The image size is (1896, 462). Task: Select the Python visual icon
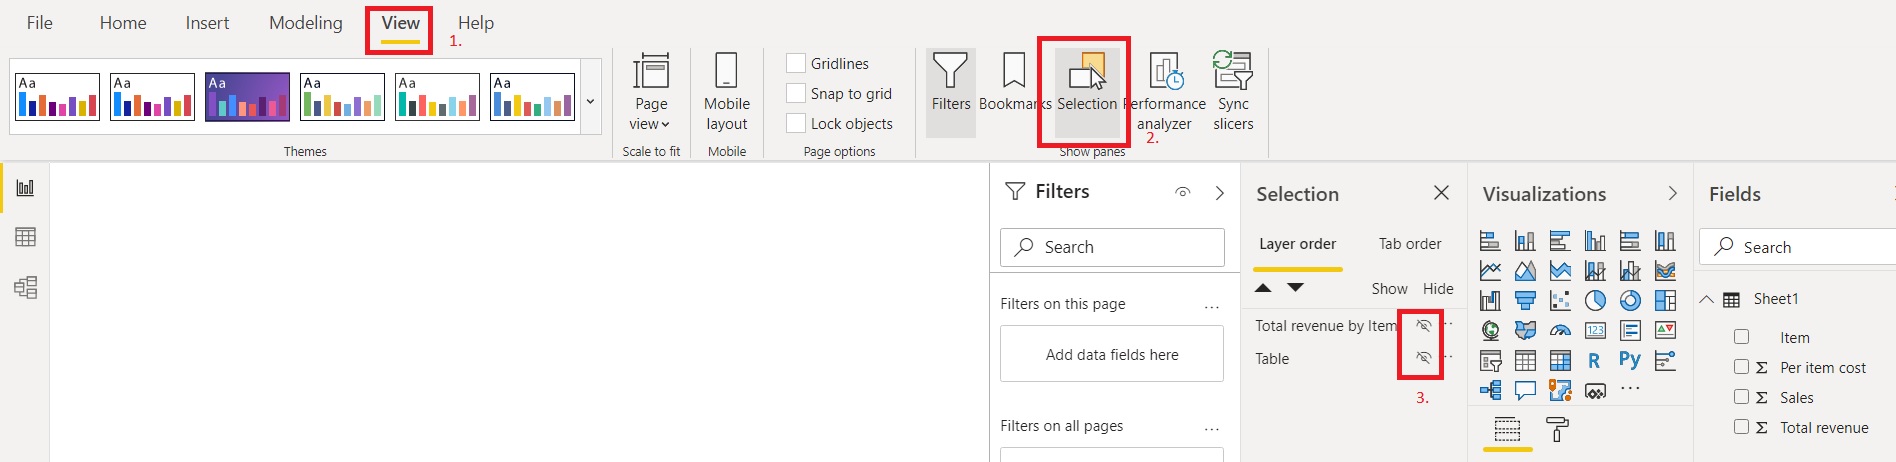click(1629, 360)
